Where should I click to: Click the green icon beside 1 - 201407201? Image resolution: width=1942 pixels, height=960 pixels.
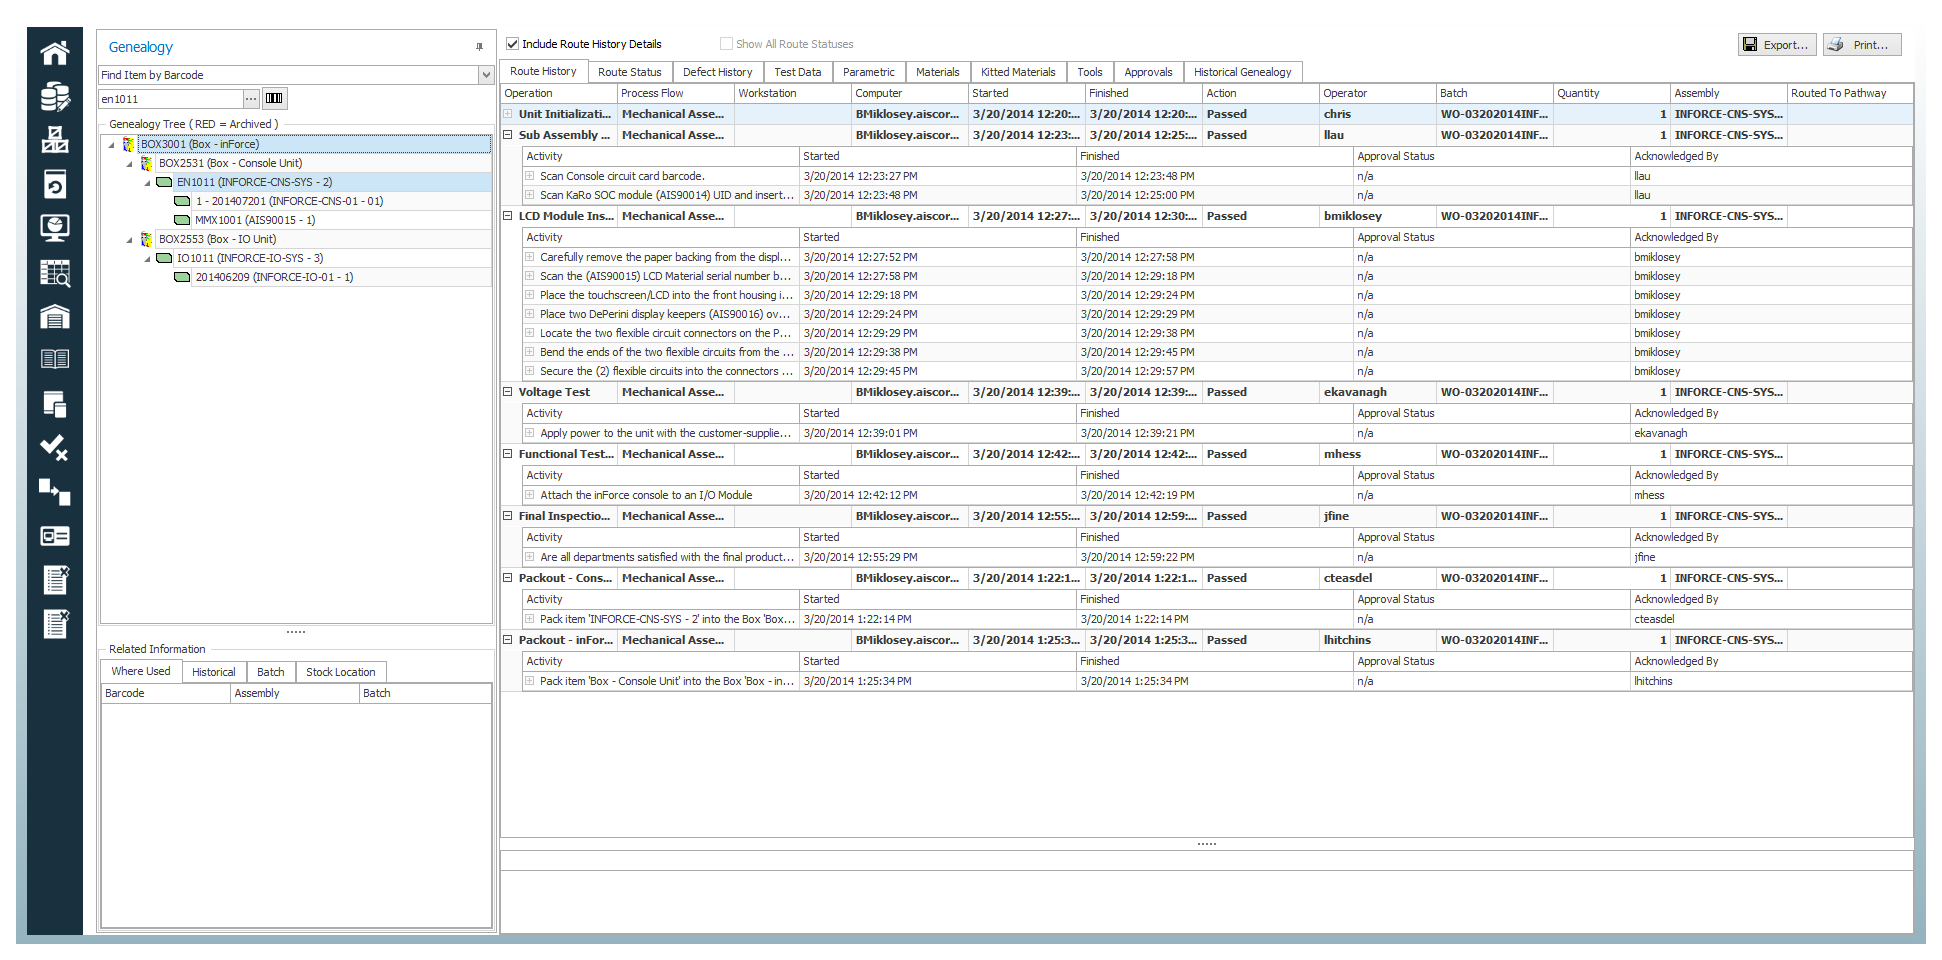183,201
